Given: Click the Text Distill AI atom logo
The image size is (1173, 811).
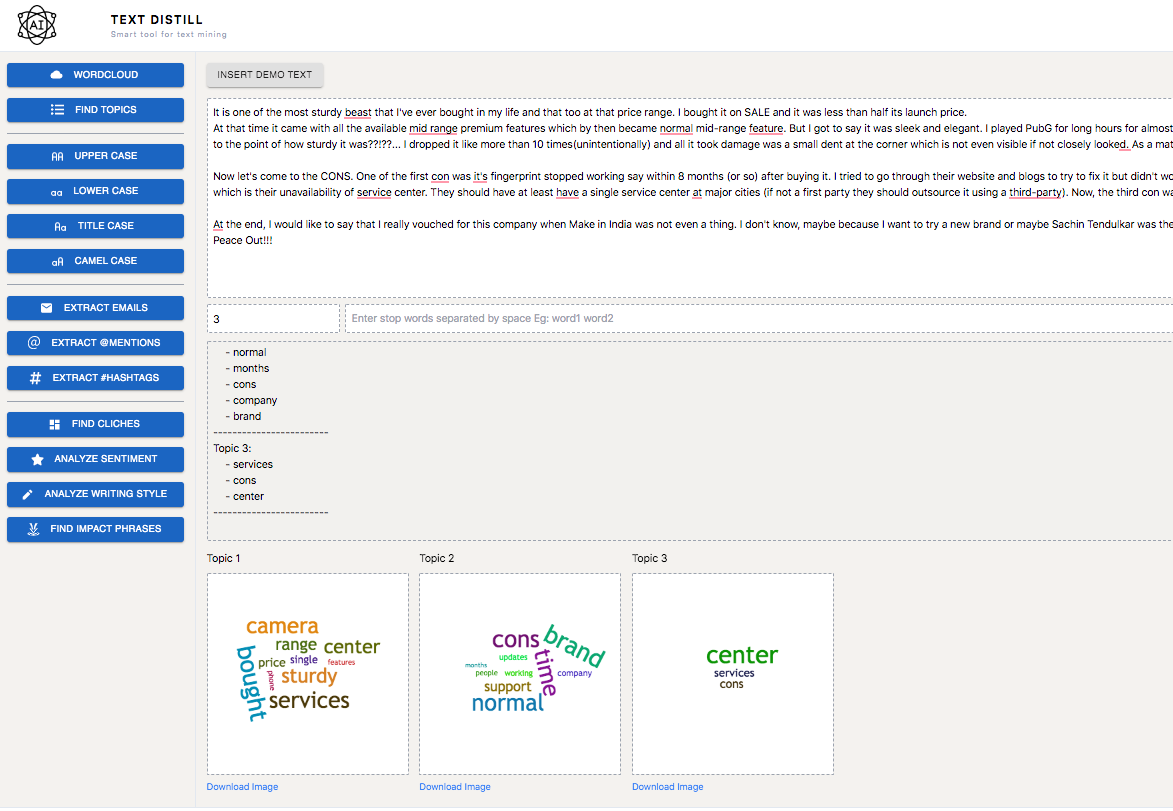Looking at the screenshot, I should click(x=38, y=25).
